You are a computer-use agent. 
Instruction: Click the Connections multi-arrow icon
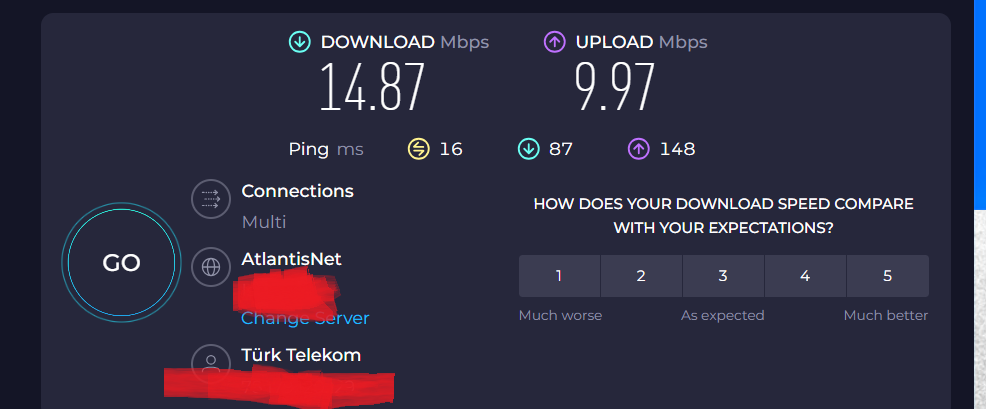coord(211,200)
